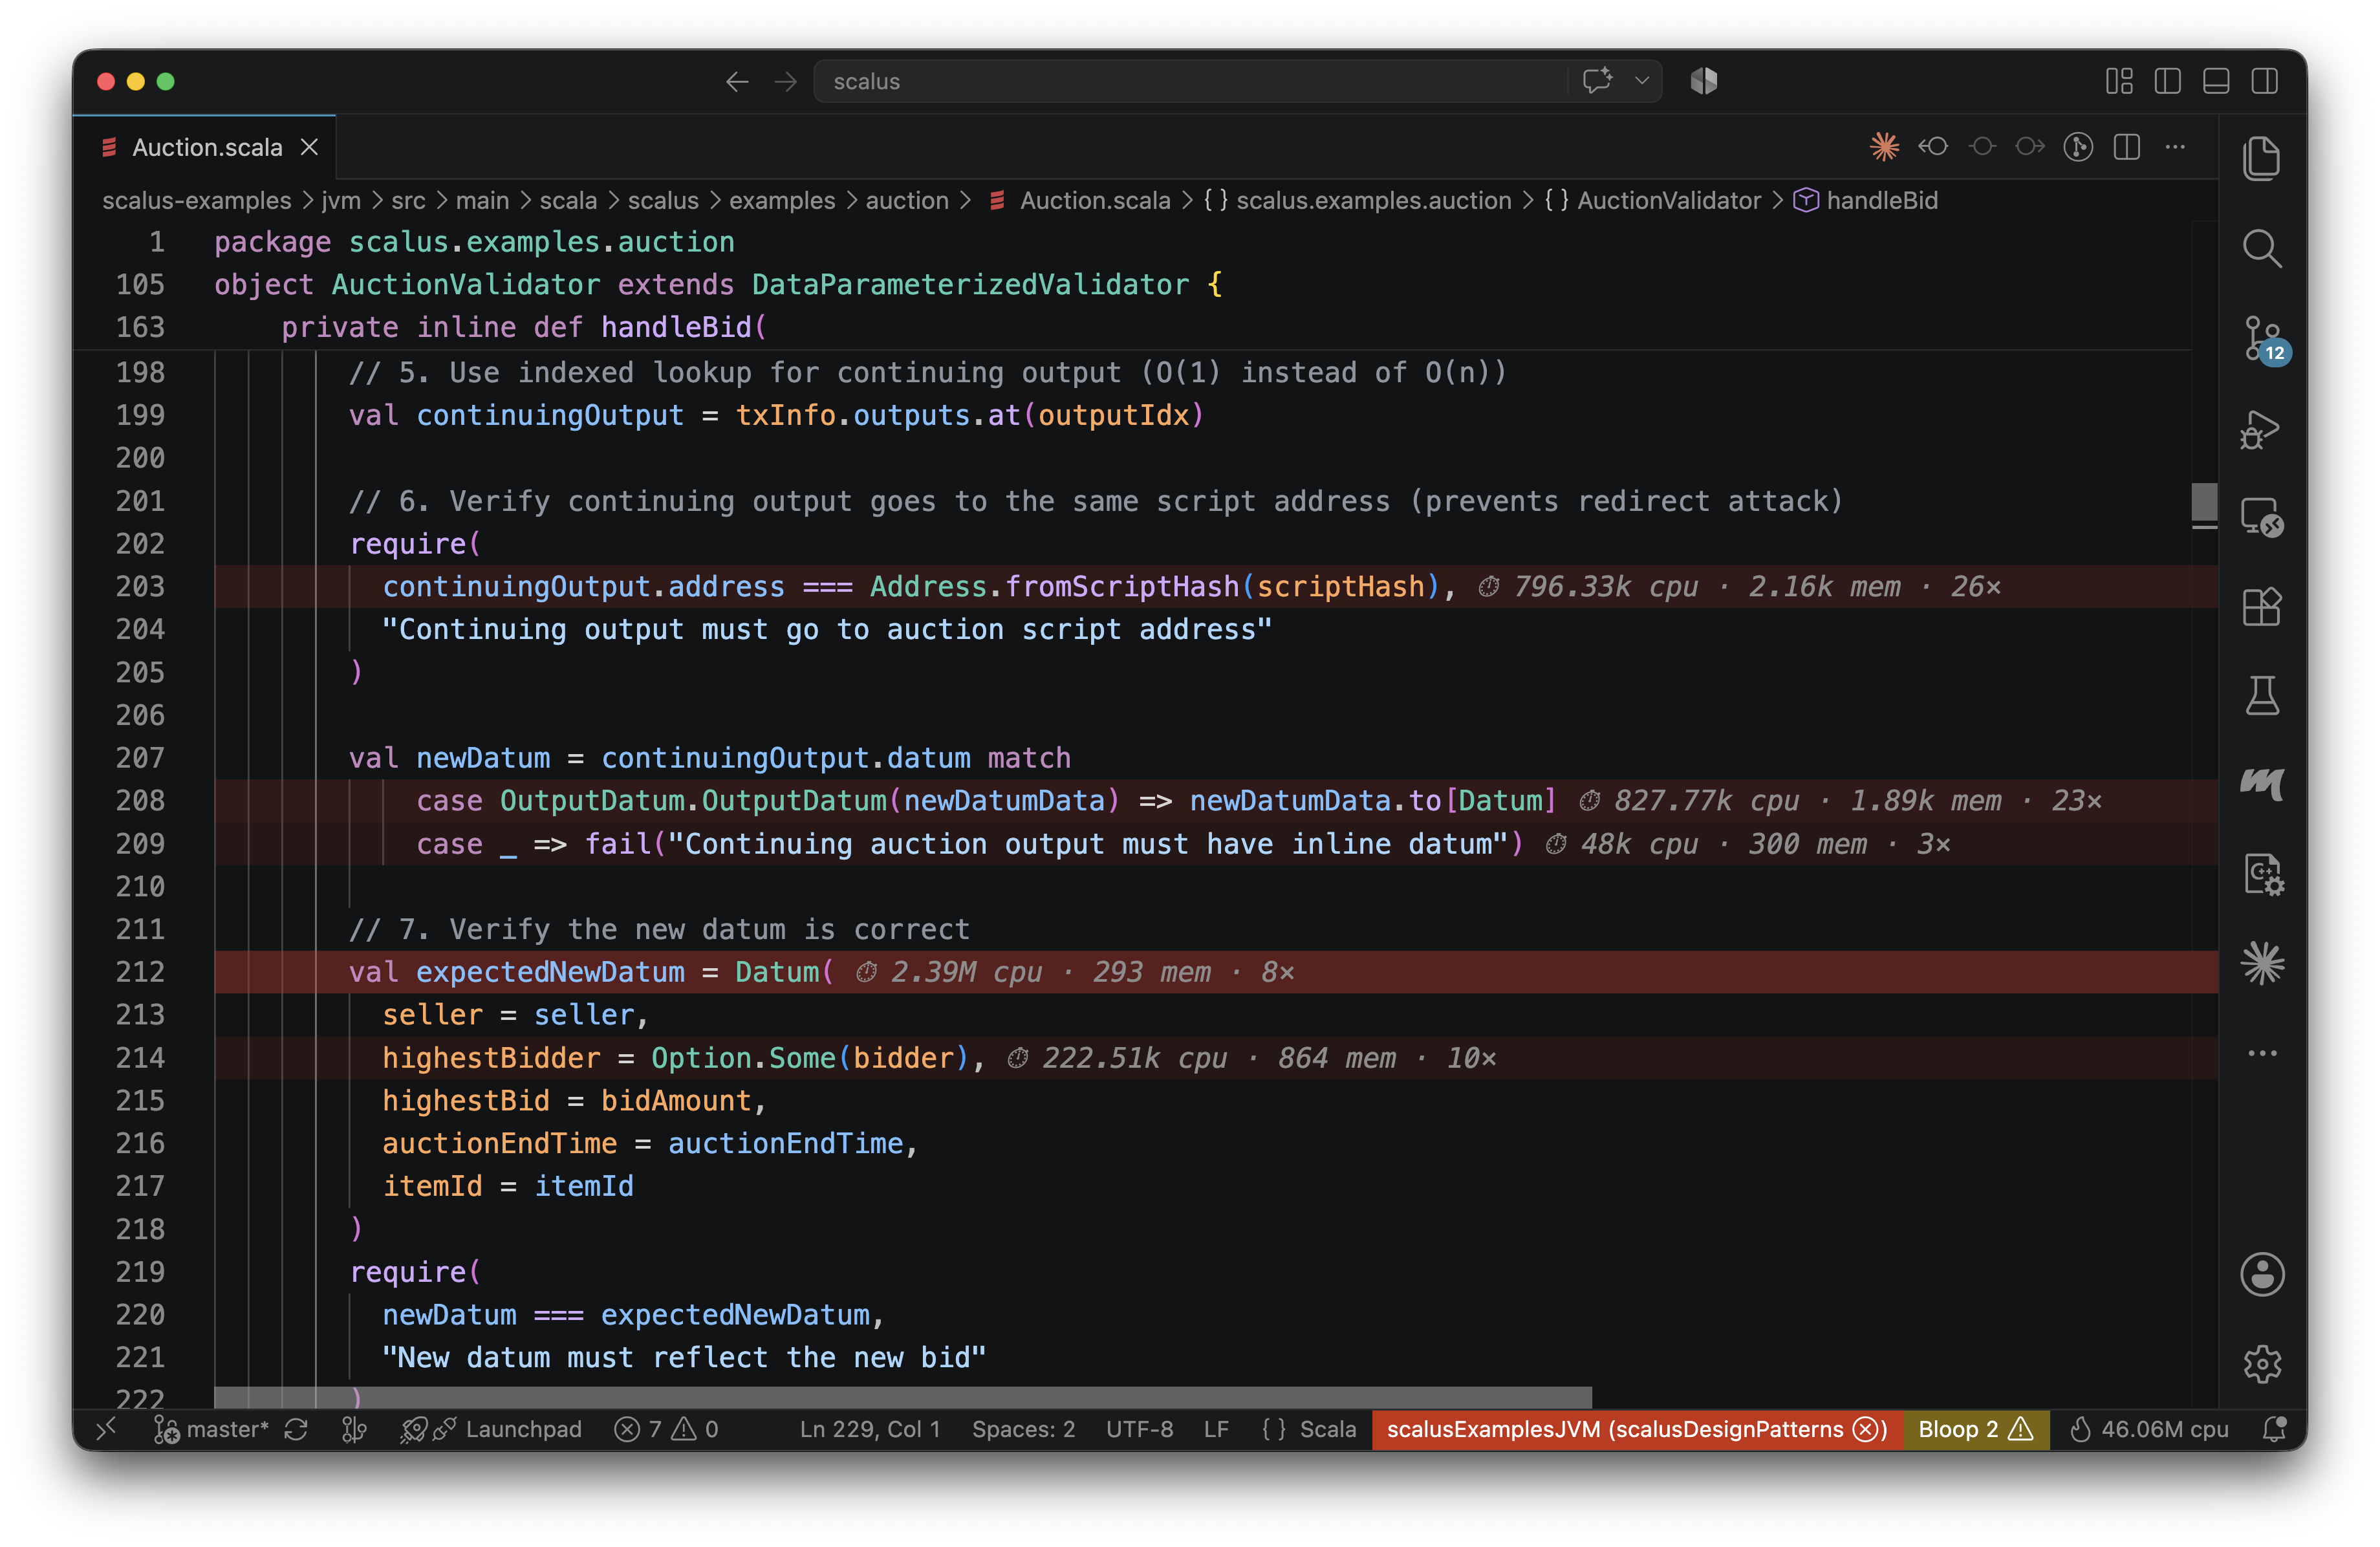Screen dimensions: 2380x1547
Task: Click jvm breadcrumb segment
Action: click(x=341, y=200)
